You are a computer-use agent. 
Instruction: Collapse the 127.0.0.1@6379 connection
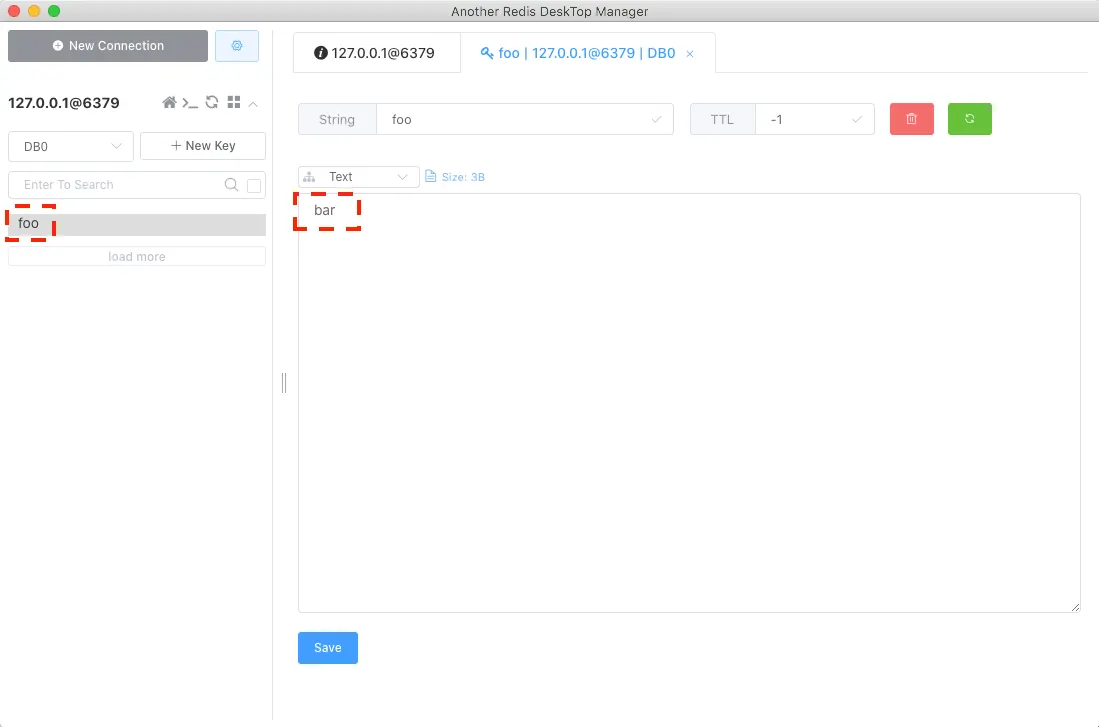point(253,104)
